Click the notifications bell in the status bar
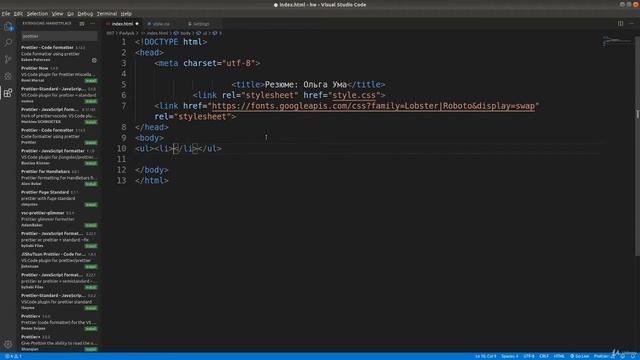640x360 pixels. point(633,356)
